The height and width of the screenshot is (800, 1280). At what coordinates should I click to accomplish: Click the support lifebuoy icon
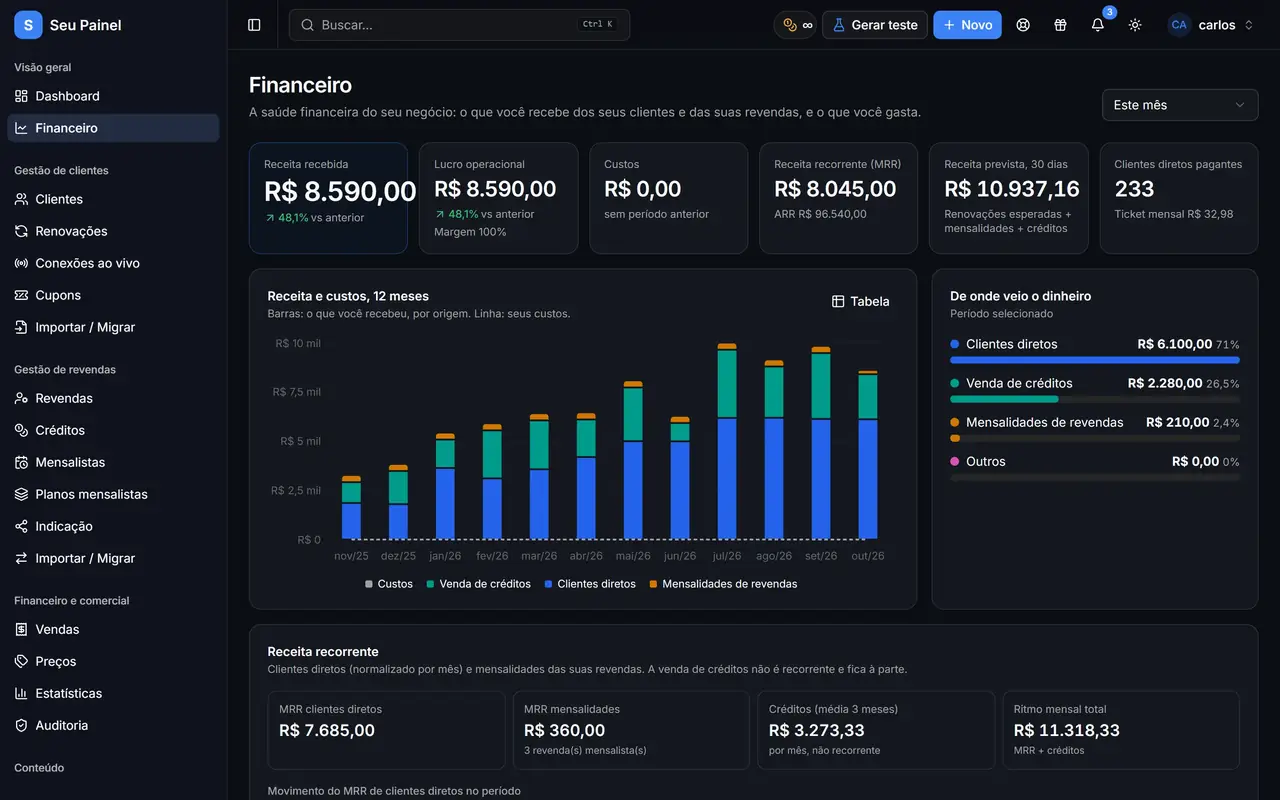click(x=1023, y=25)
